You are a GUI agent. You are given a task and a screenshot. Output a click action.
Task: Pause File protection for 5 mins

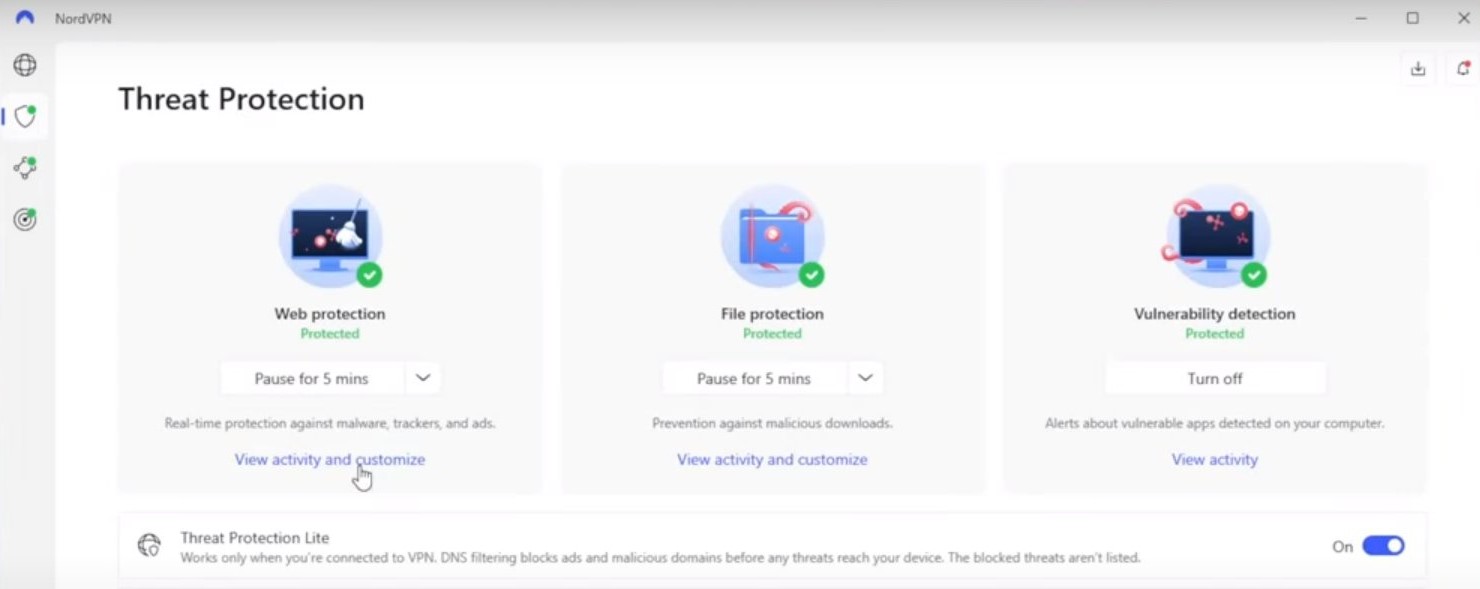click(754, 378)
